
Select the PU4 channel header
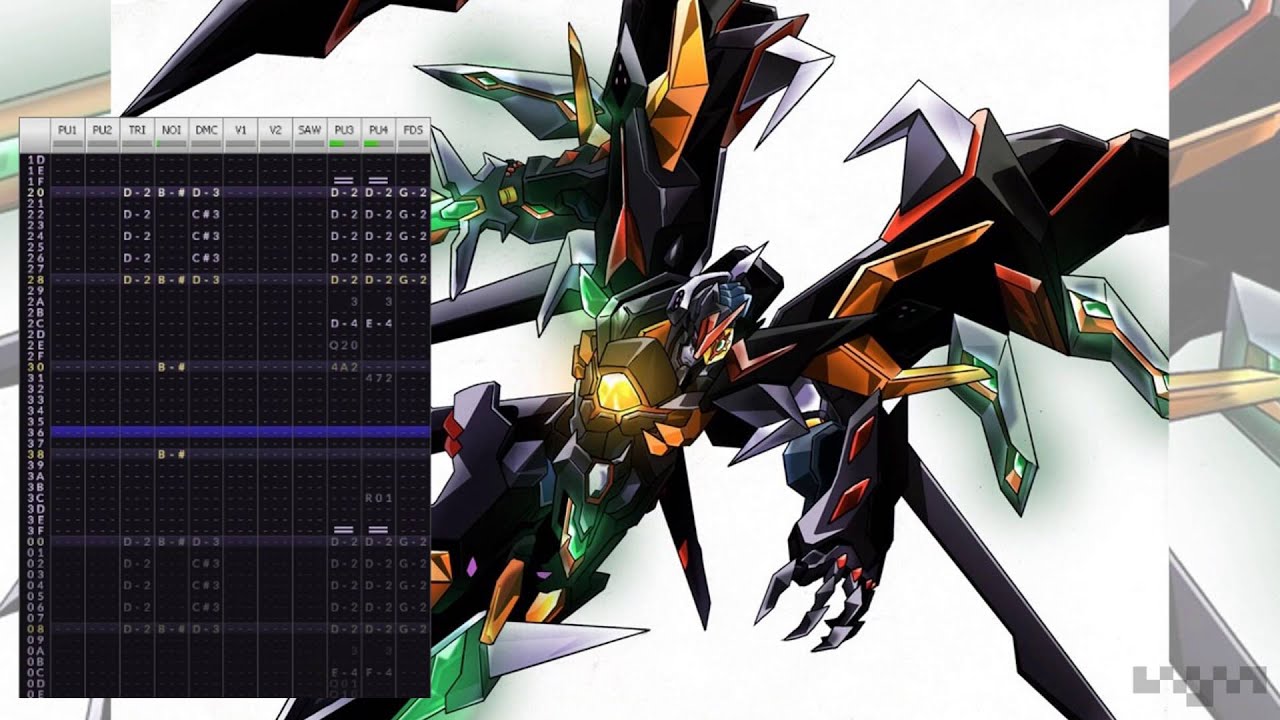pos(378,135)
